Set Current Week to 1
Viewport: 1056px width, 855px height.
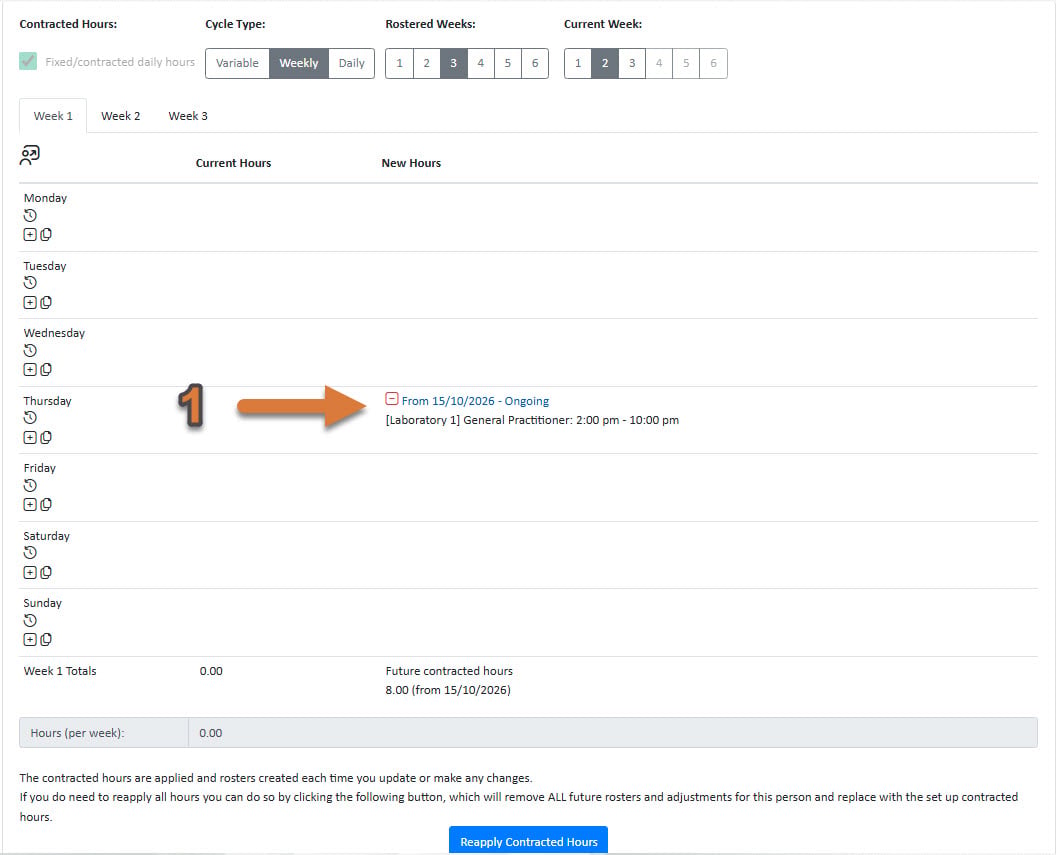pyautogui.click(x=578, y=63)
